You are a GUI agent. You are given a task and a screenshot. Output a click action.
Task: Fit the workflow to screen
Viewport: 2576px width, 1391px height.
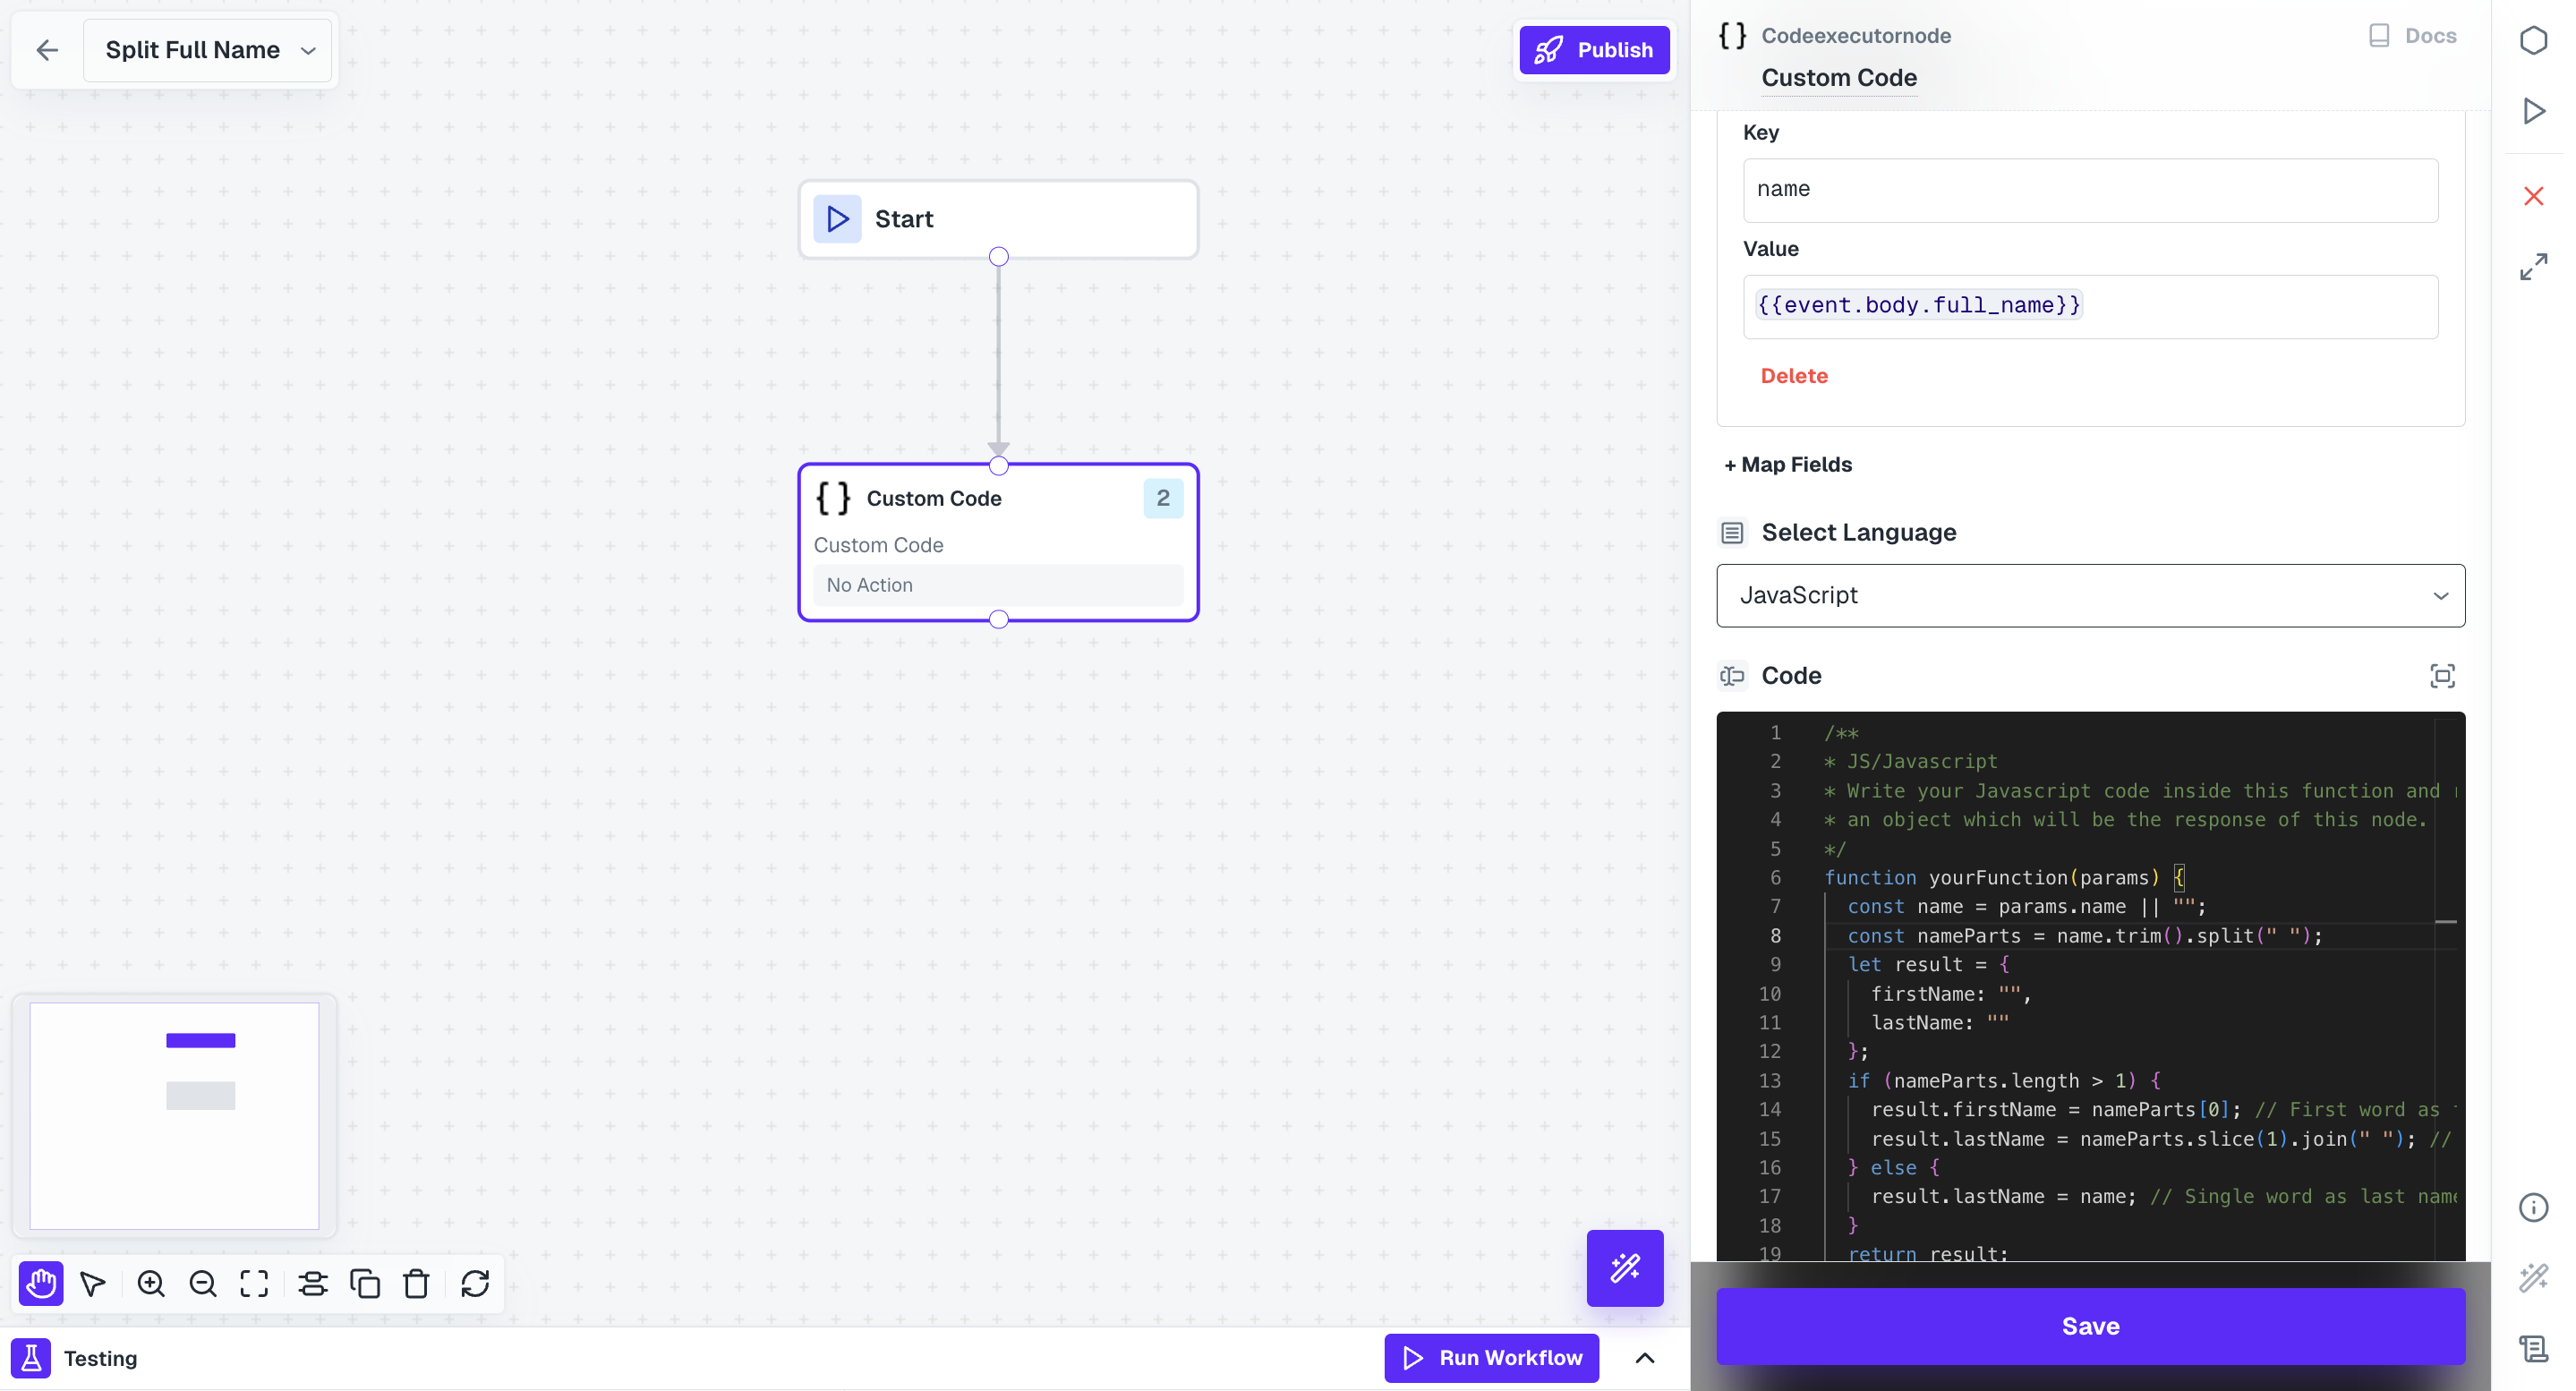[254, 1283]
